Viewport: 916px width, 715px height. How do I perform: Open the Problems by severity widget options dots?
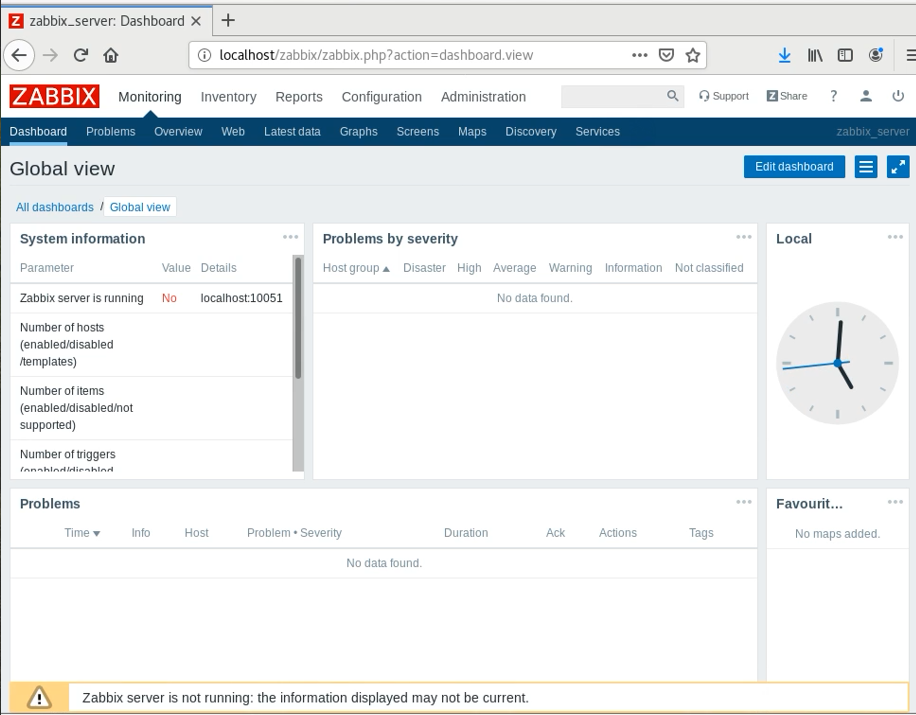click(x=744, y=237)
